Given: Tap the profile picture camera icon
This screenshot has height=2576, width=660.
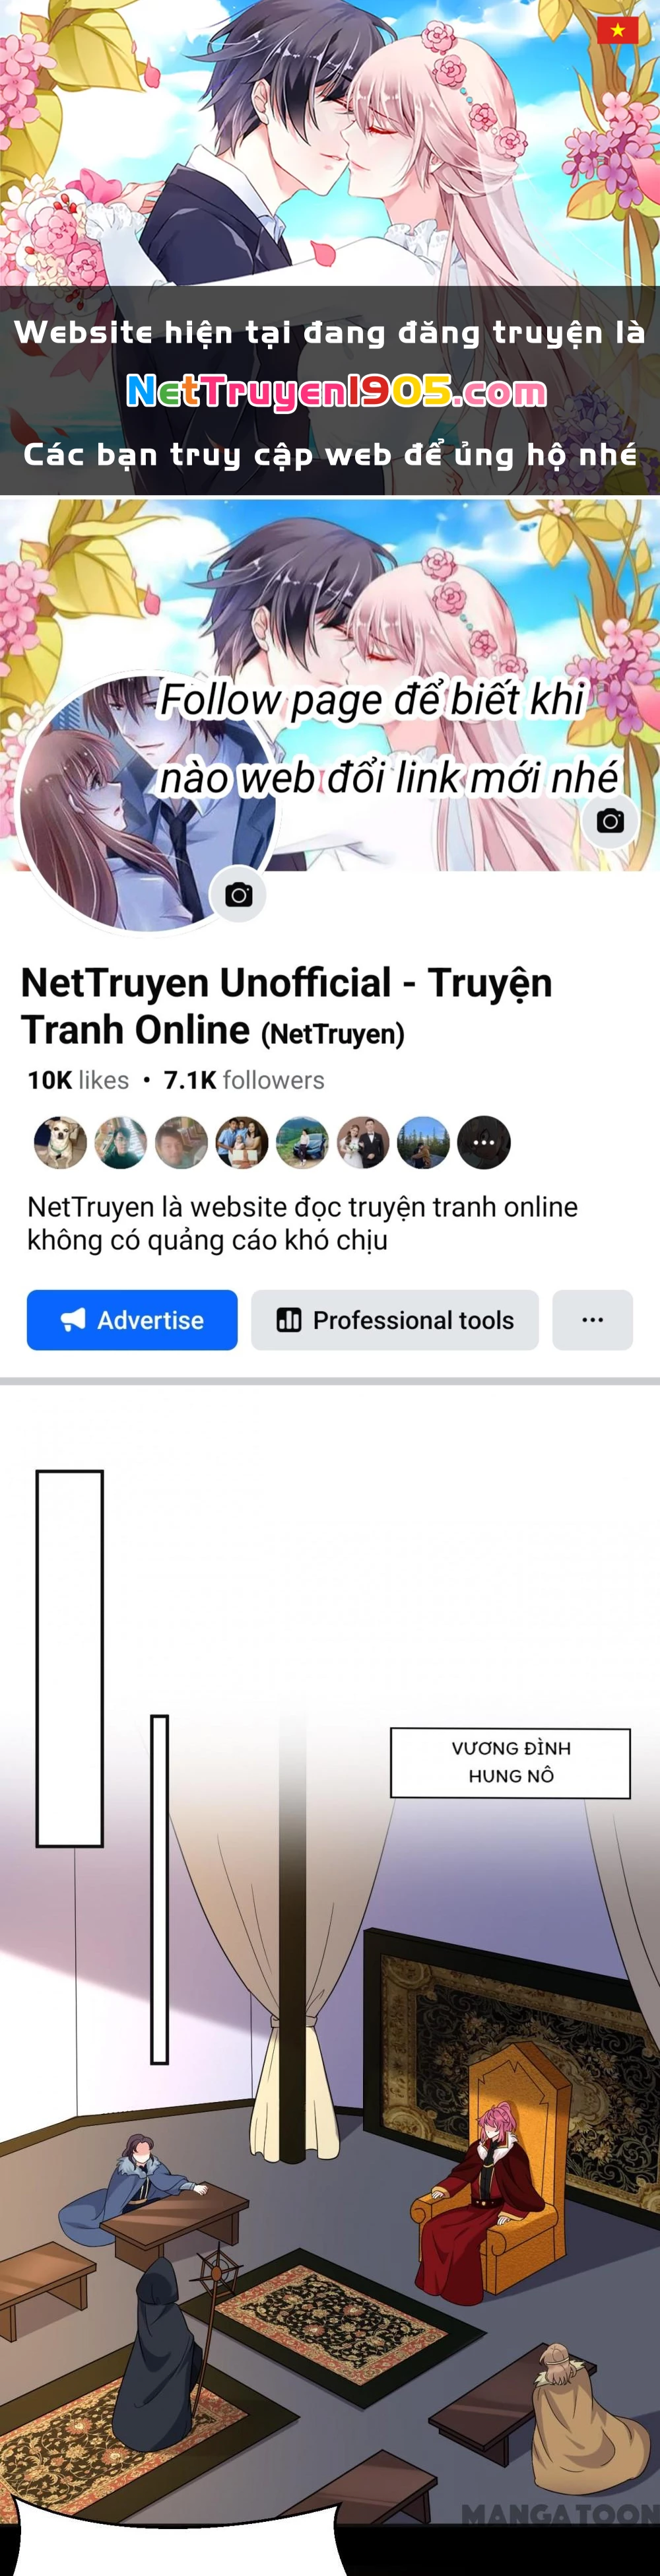Looking at the screenshot, I should click(238, 895).
